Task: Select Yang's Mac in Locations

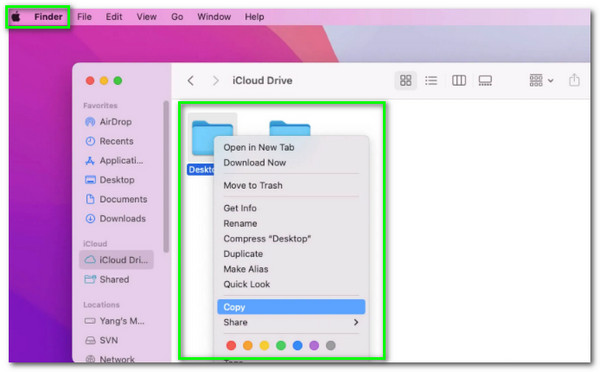Action: click(114, 321)
